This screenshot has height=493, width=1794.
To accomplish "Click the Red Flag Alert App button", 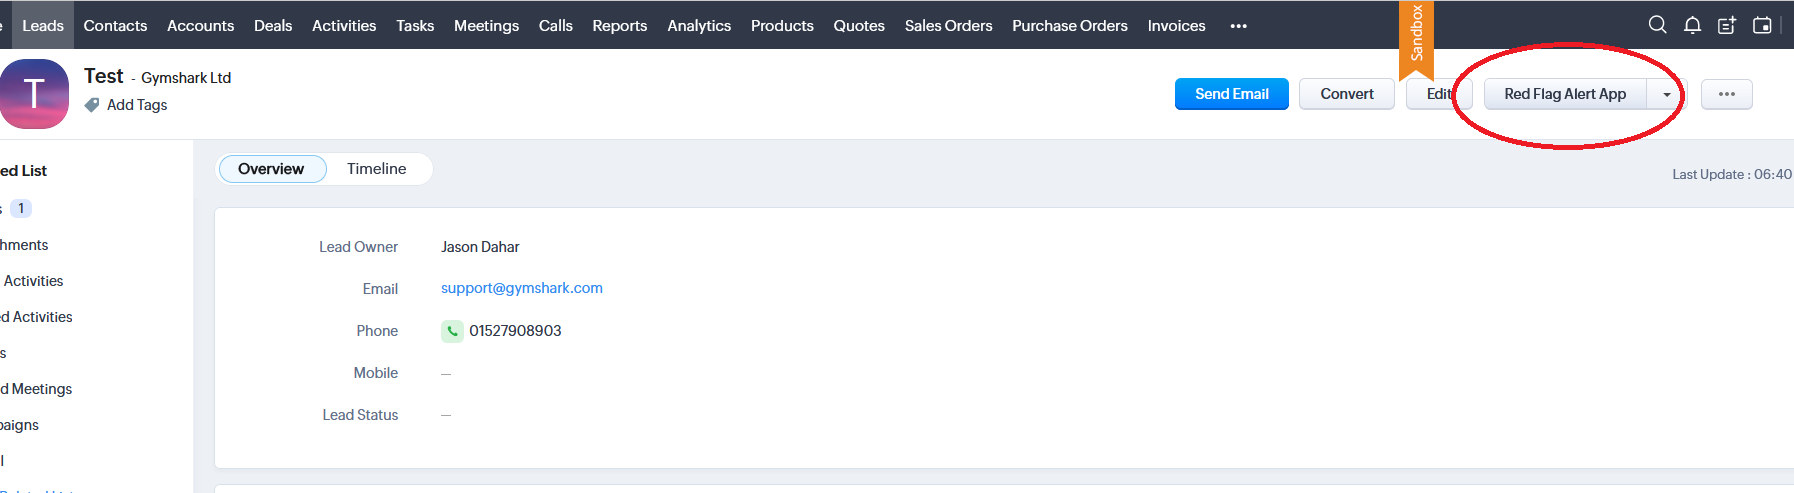I will (1565, 94).
